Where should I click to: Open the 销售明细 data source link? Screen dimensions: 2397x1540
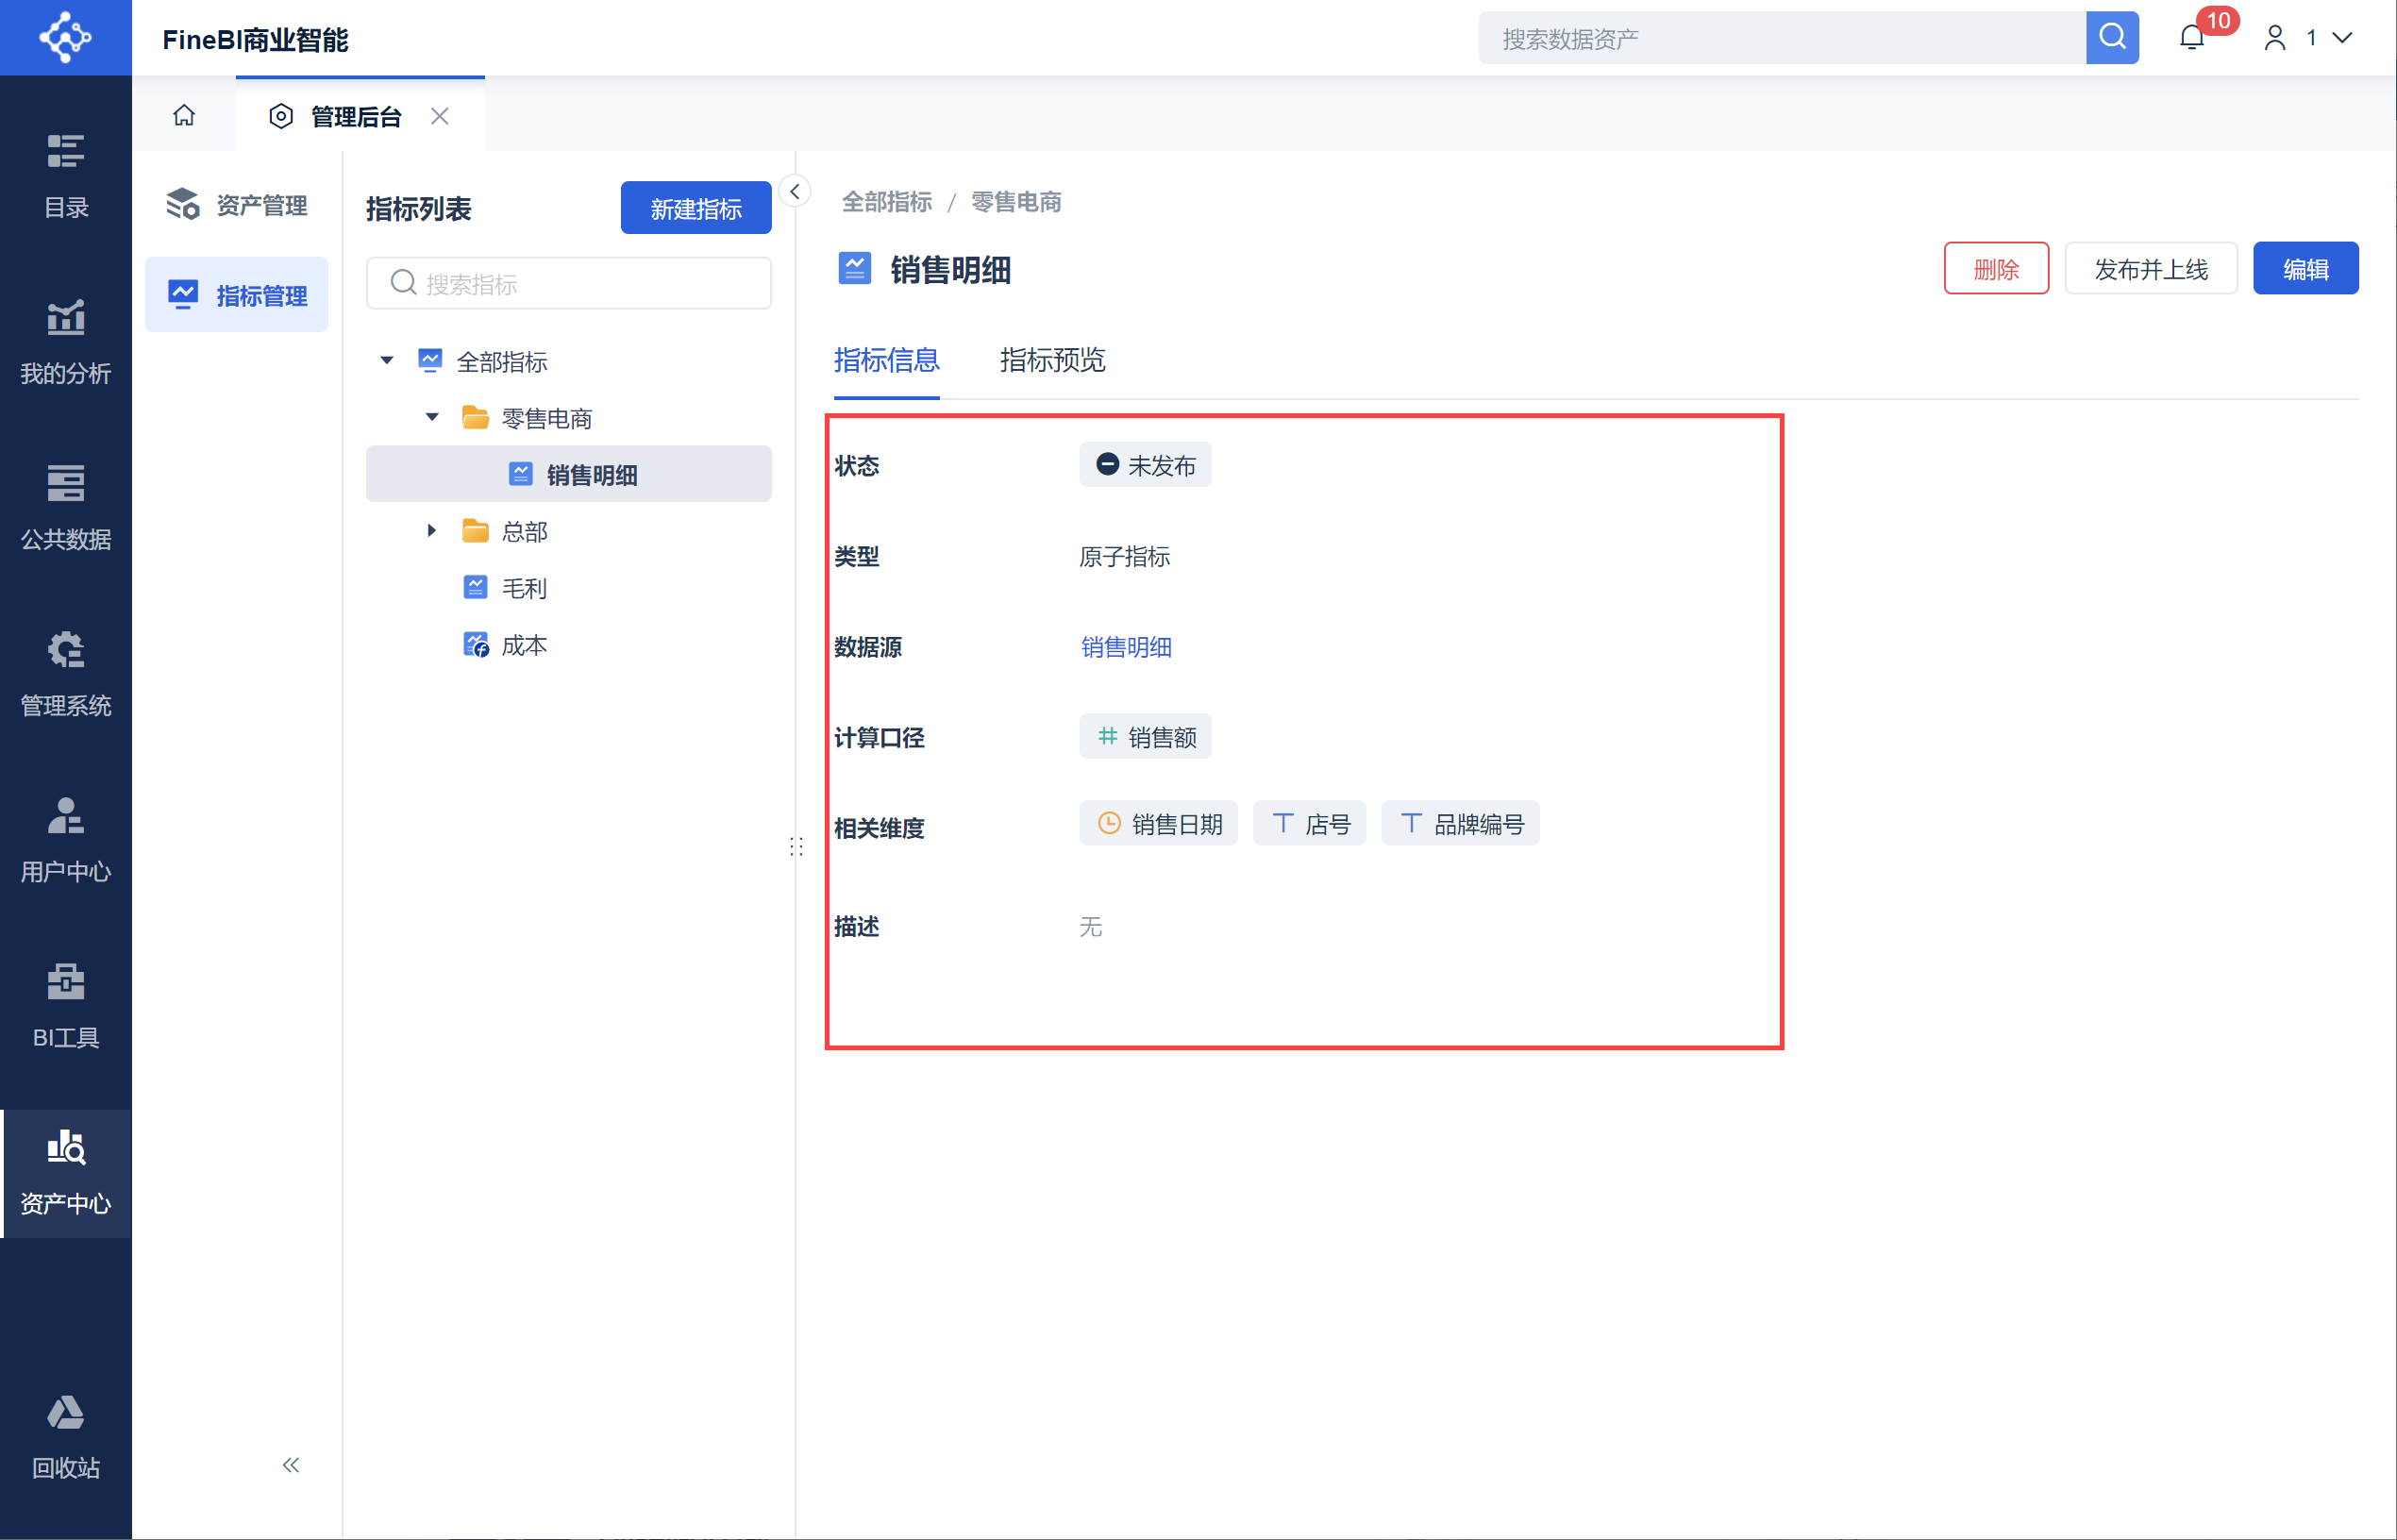pos(1126,647)
